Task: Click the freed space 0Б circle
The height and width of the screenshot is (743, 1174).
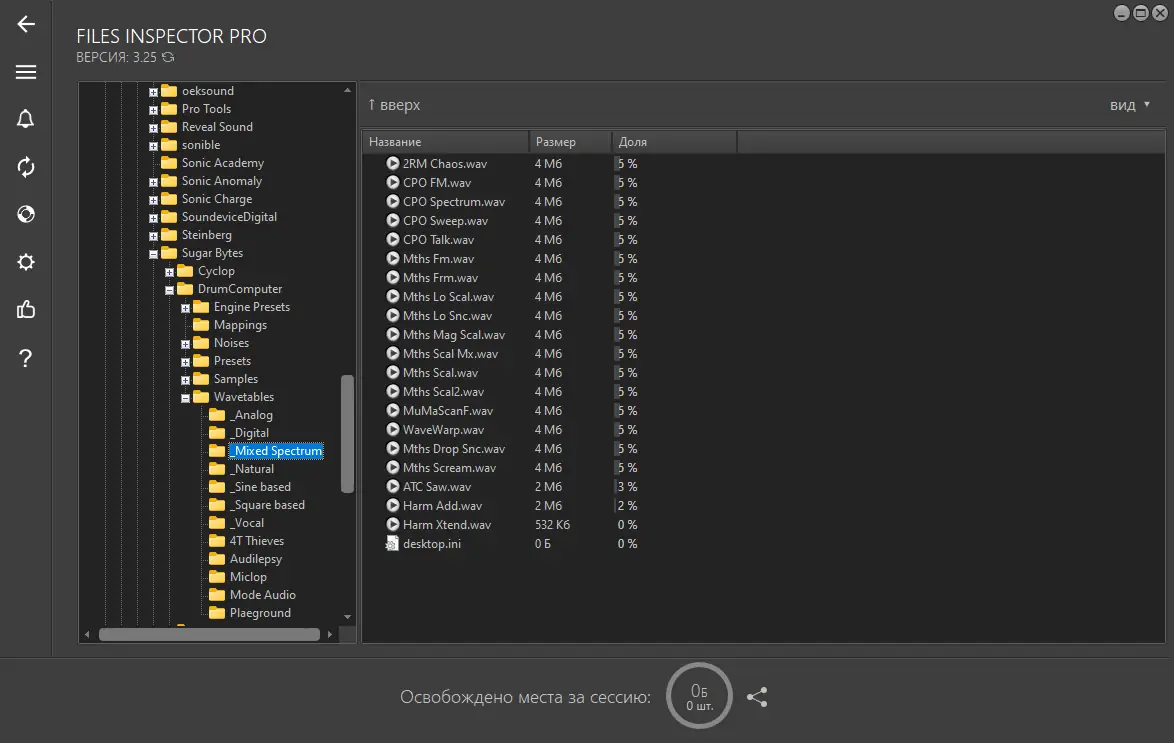Action: [x=699, y=696]
